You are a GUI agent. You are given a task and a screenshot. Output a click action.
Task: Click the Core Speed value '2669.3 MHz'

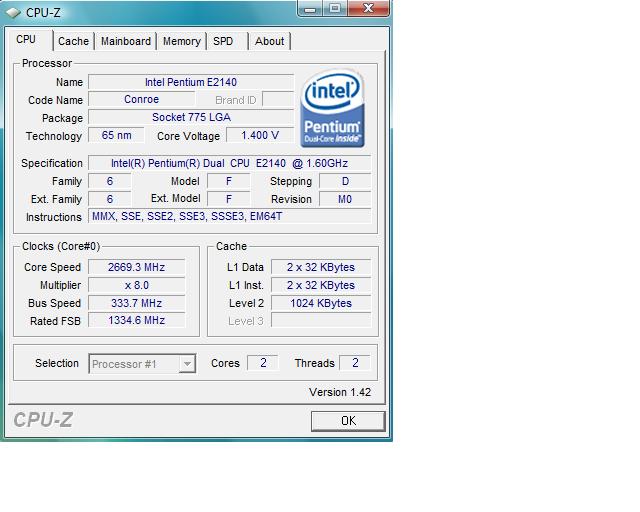136,267
